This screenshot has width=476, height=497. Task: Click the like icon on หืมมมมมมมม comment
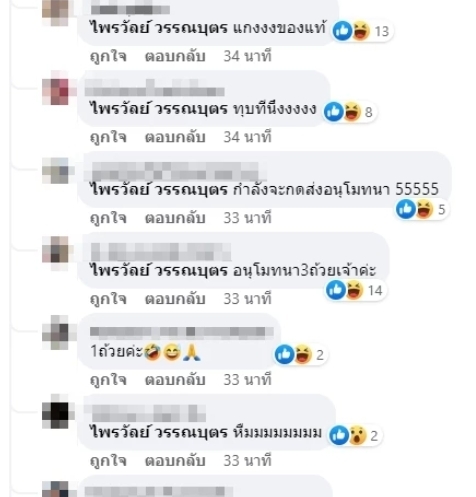coord(339,435)
